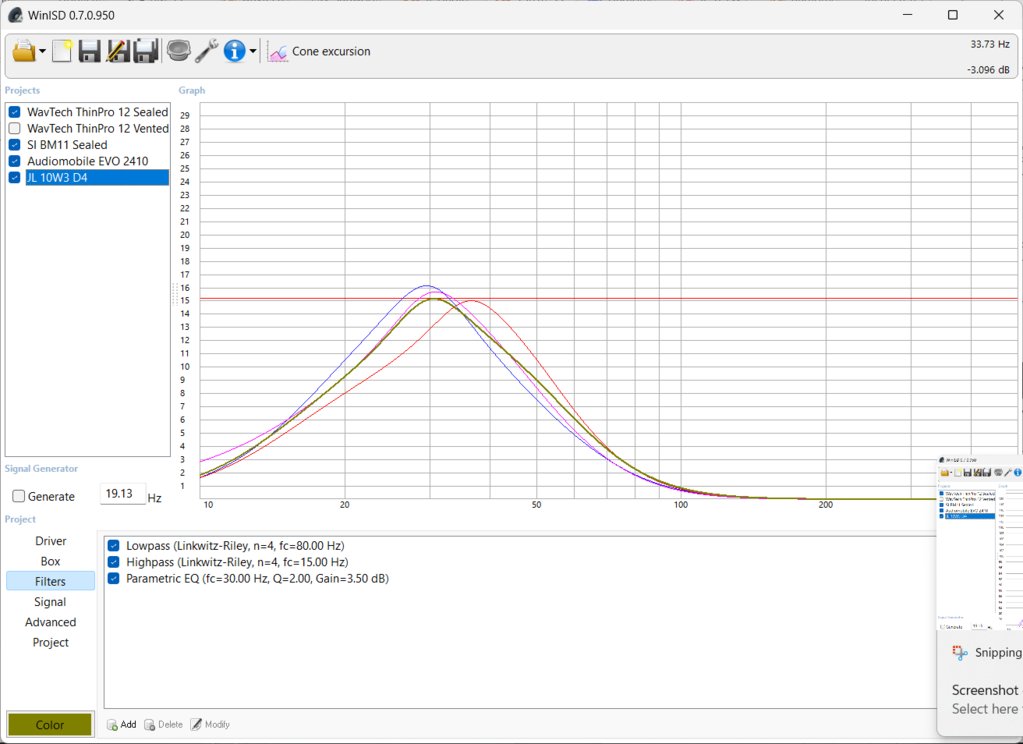Uncheck the SI BM11 Sealed project
The width and height of the screenshot is (1023, 744).
point(15,145)
